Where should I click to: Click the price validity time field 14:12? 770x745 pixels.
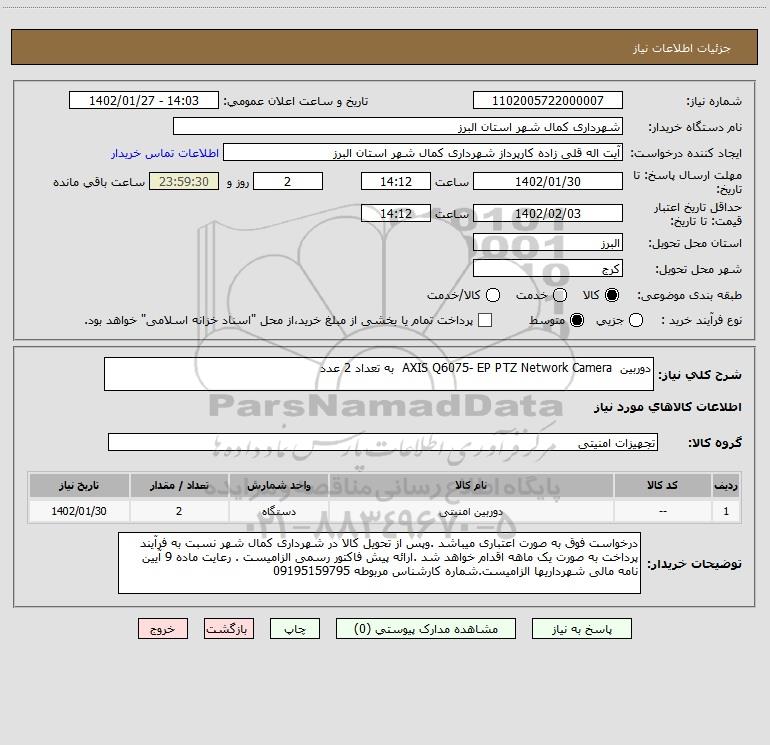click(x=396, y=213)
